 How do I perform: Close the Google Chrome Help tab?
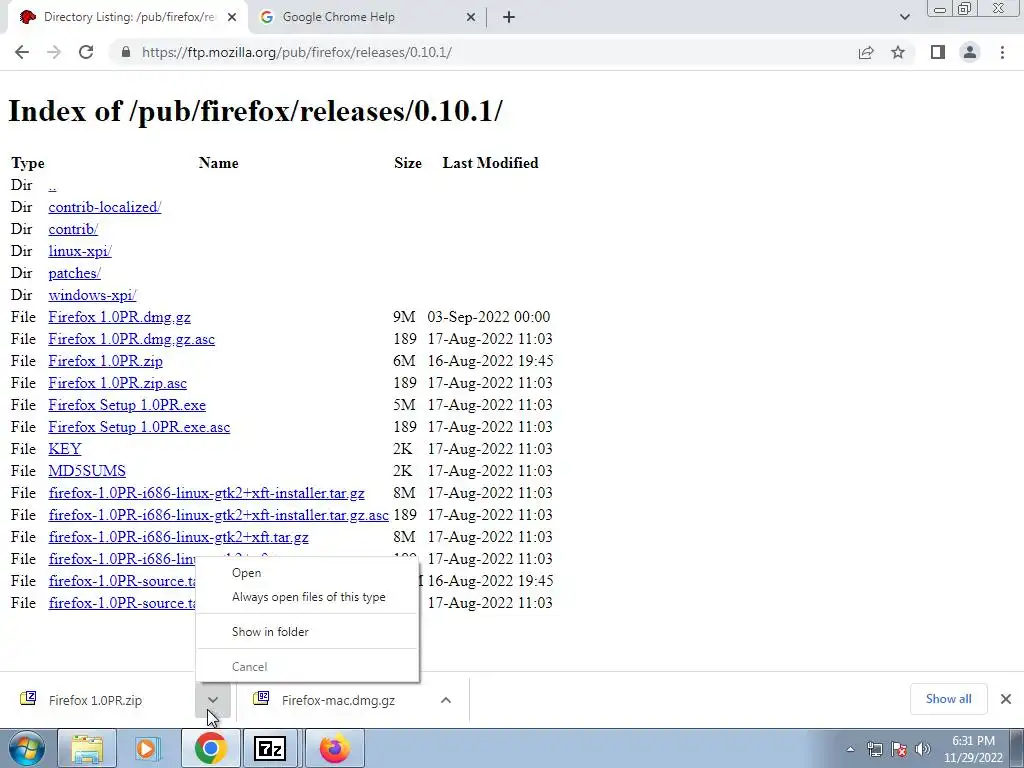click(x=471, y=18)
